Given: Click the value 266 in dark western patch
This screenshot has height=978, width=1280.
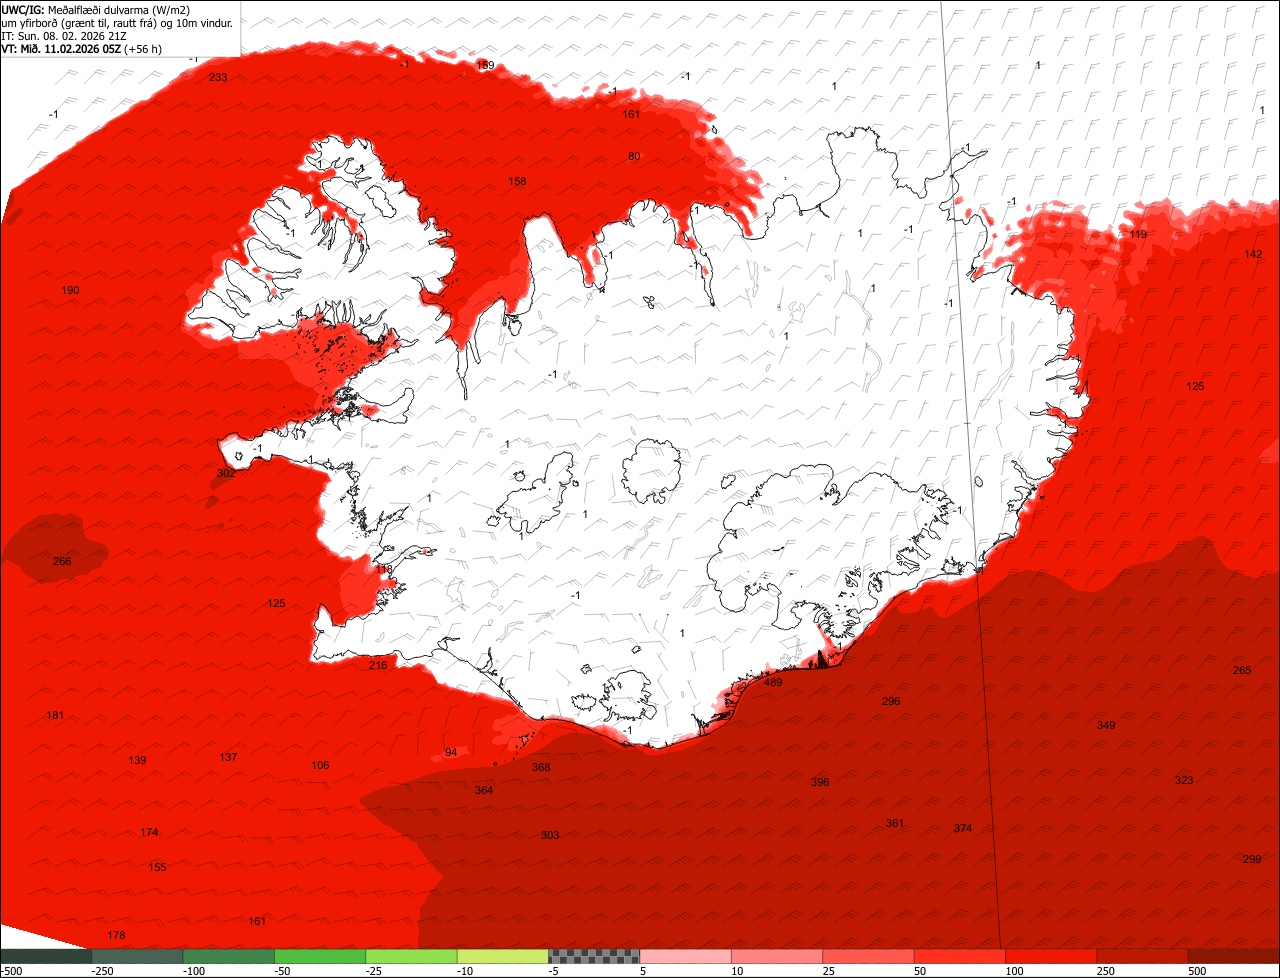Looking at the screenshot, I should pyautogui.click(x=62, y=561).
